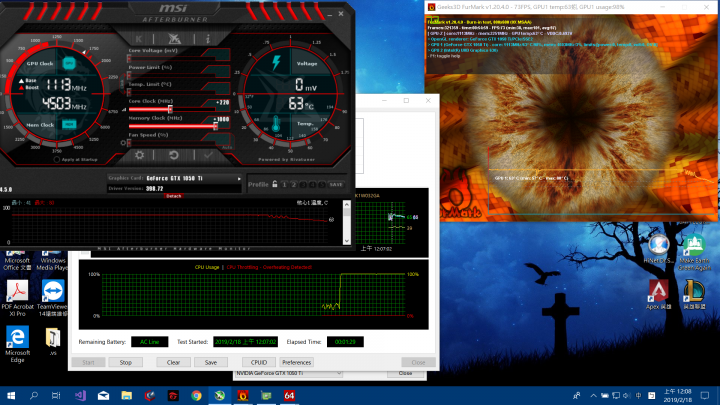The width and height of the screenshot is (720, 405).
Task: Toggle the profile lock icon
Action: (x=275, y=184)
